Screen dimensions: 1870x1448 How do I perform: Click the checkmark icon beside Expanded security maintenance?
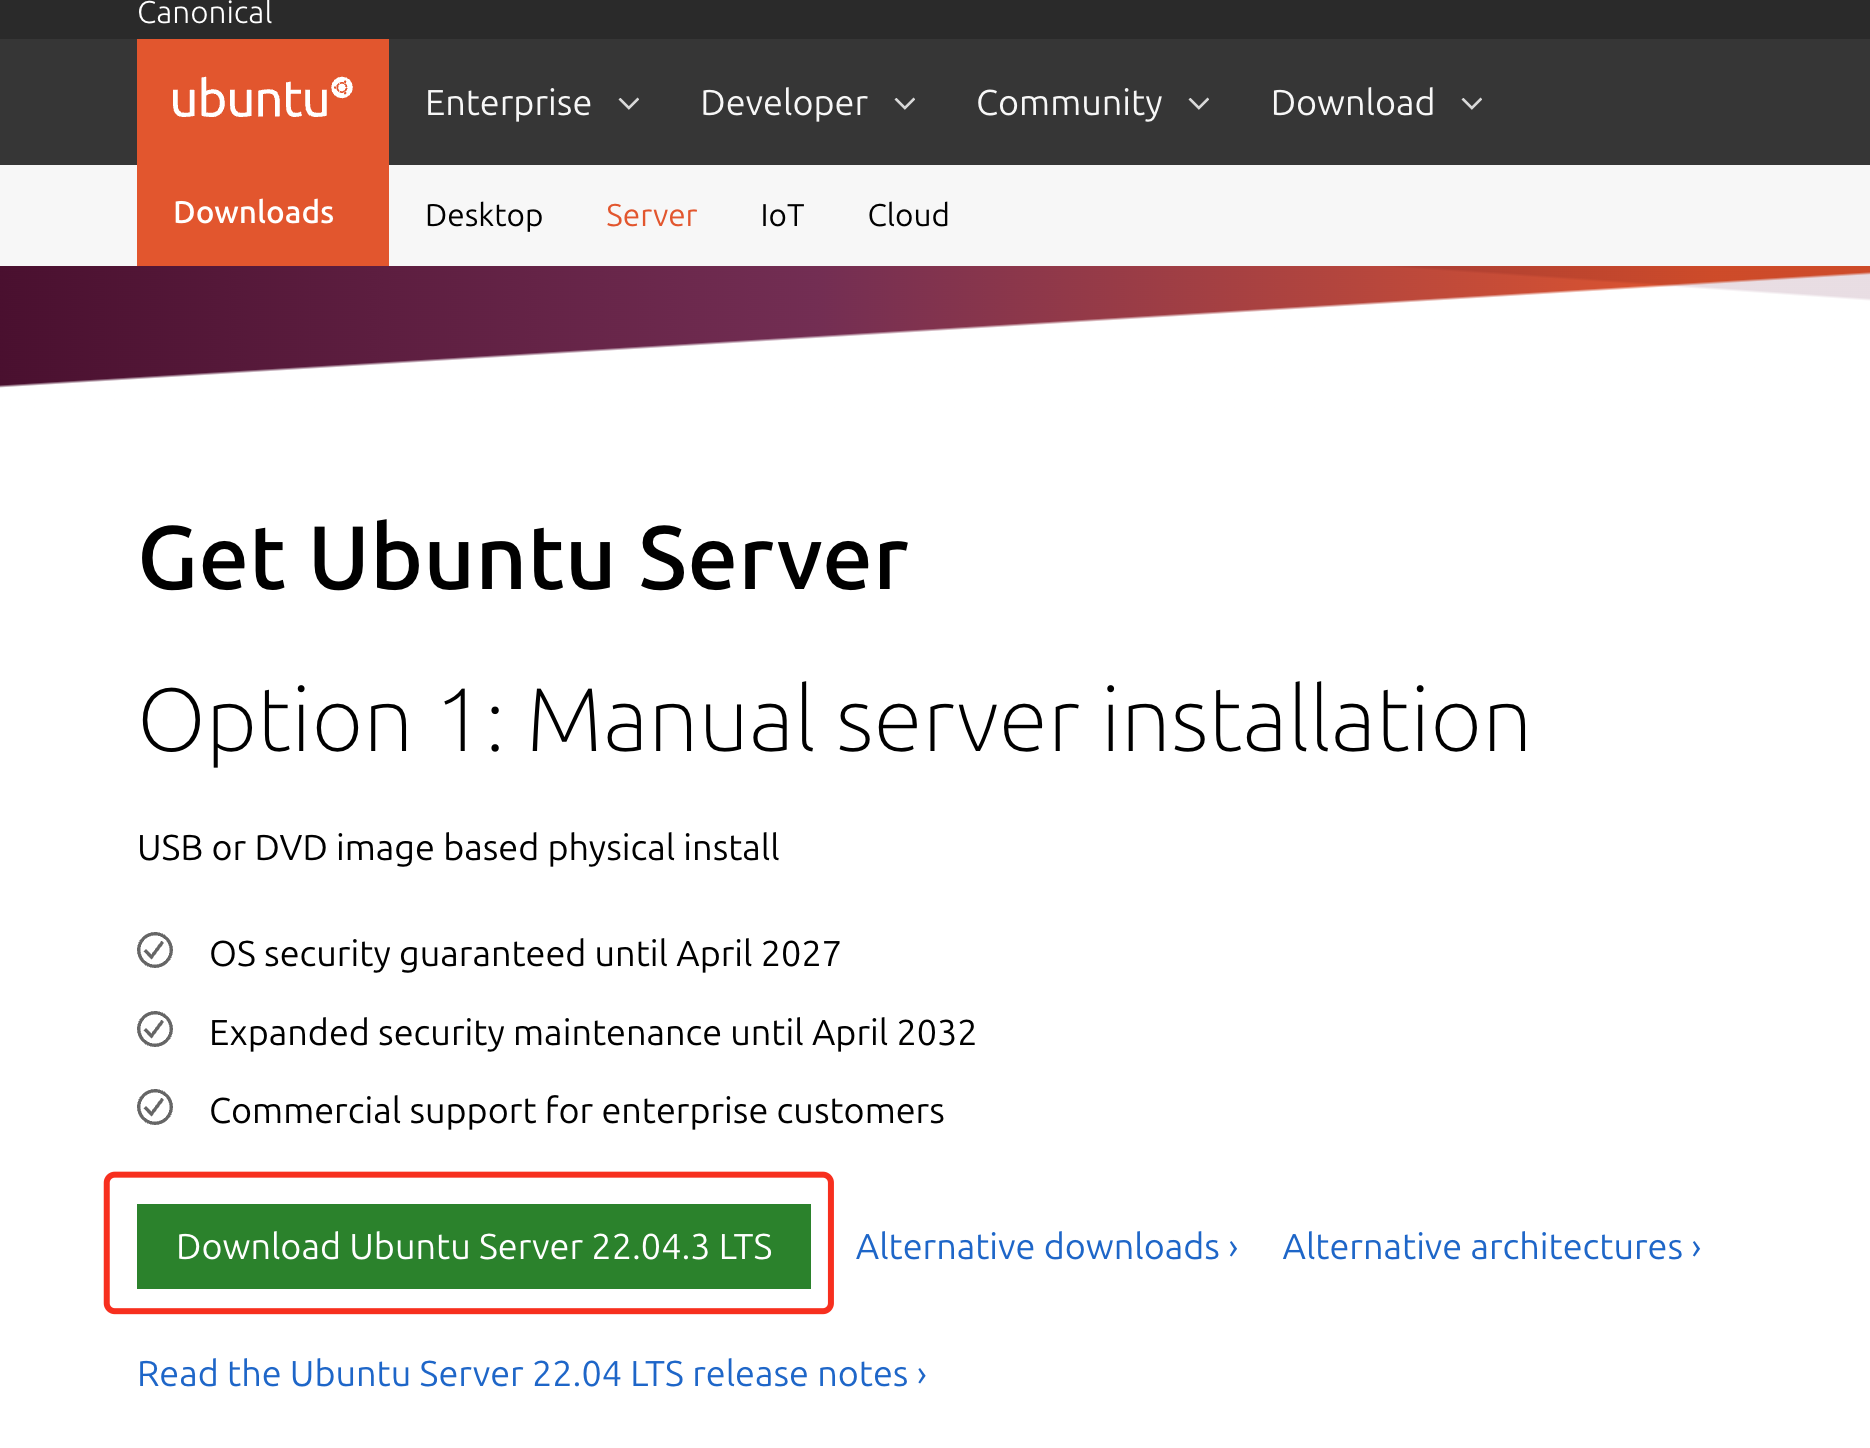point(155,1029)
